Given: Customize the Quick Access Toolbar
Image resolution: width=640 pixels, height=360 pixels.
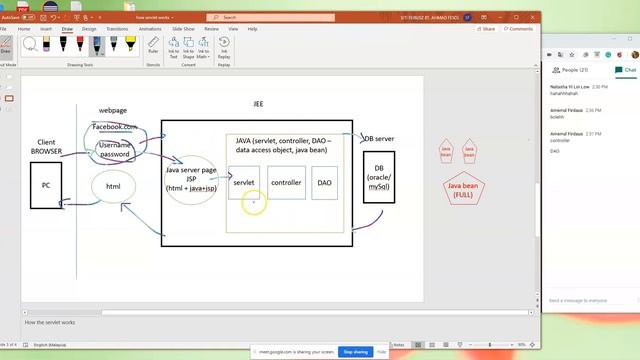Looking at the screenshot, I should [x=100, y=18].
